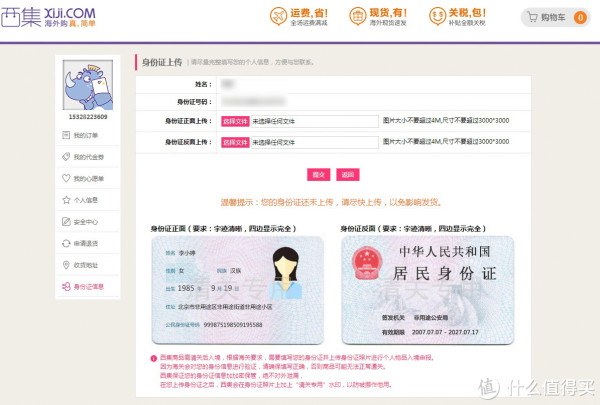The image size is (600, 405).
Task: Click the shopping cart icon
Action: click(532, 17)
